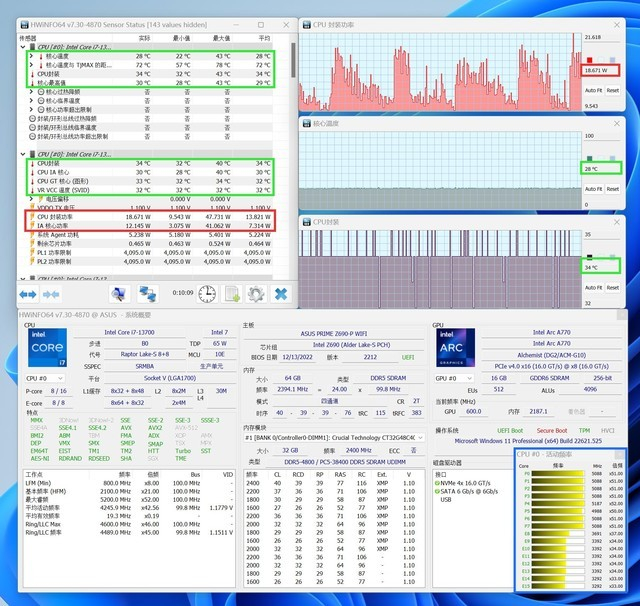This screenshot has width=640, height=606.
Task: Open the memory module #1 BANK 0 dropdown
Action: tap(334, 437)
